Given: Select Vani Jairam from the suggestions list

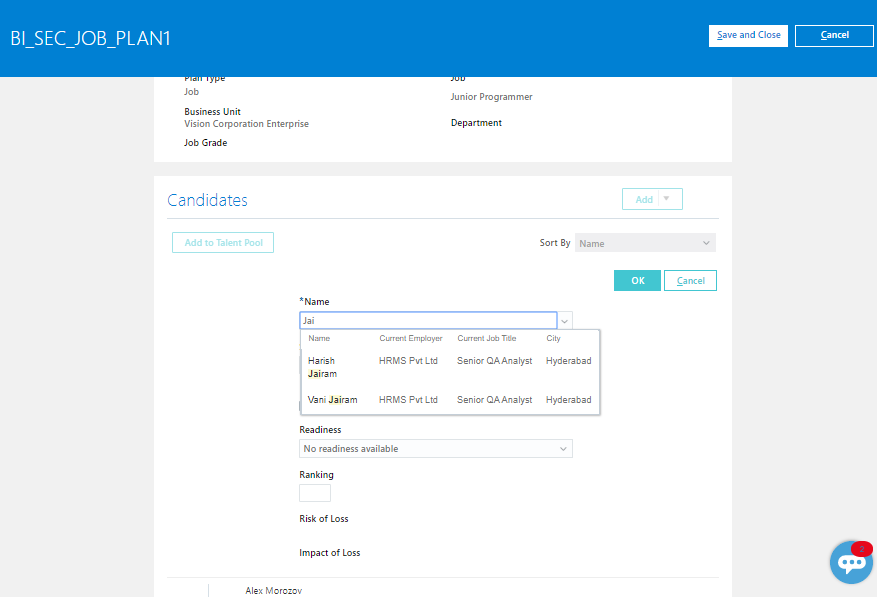Looking at the screenshot, I should (x=332, y=399).
